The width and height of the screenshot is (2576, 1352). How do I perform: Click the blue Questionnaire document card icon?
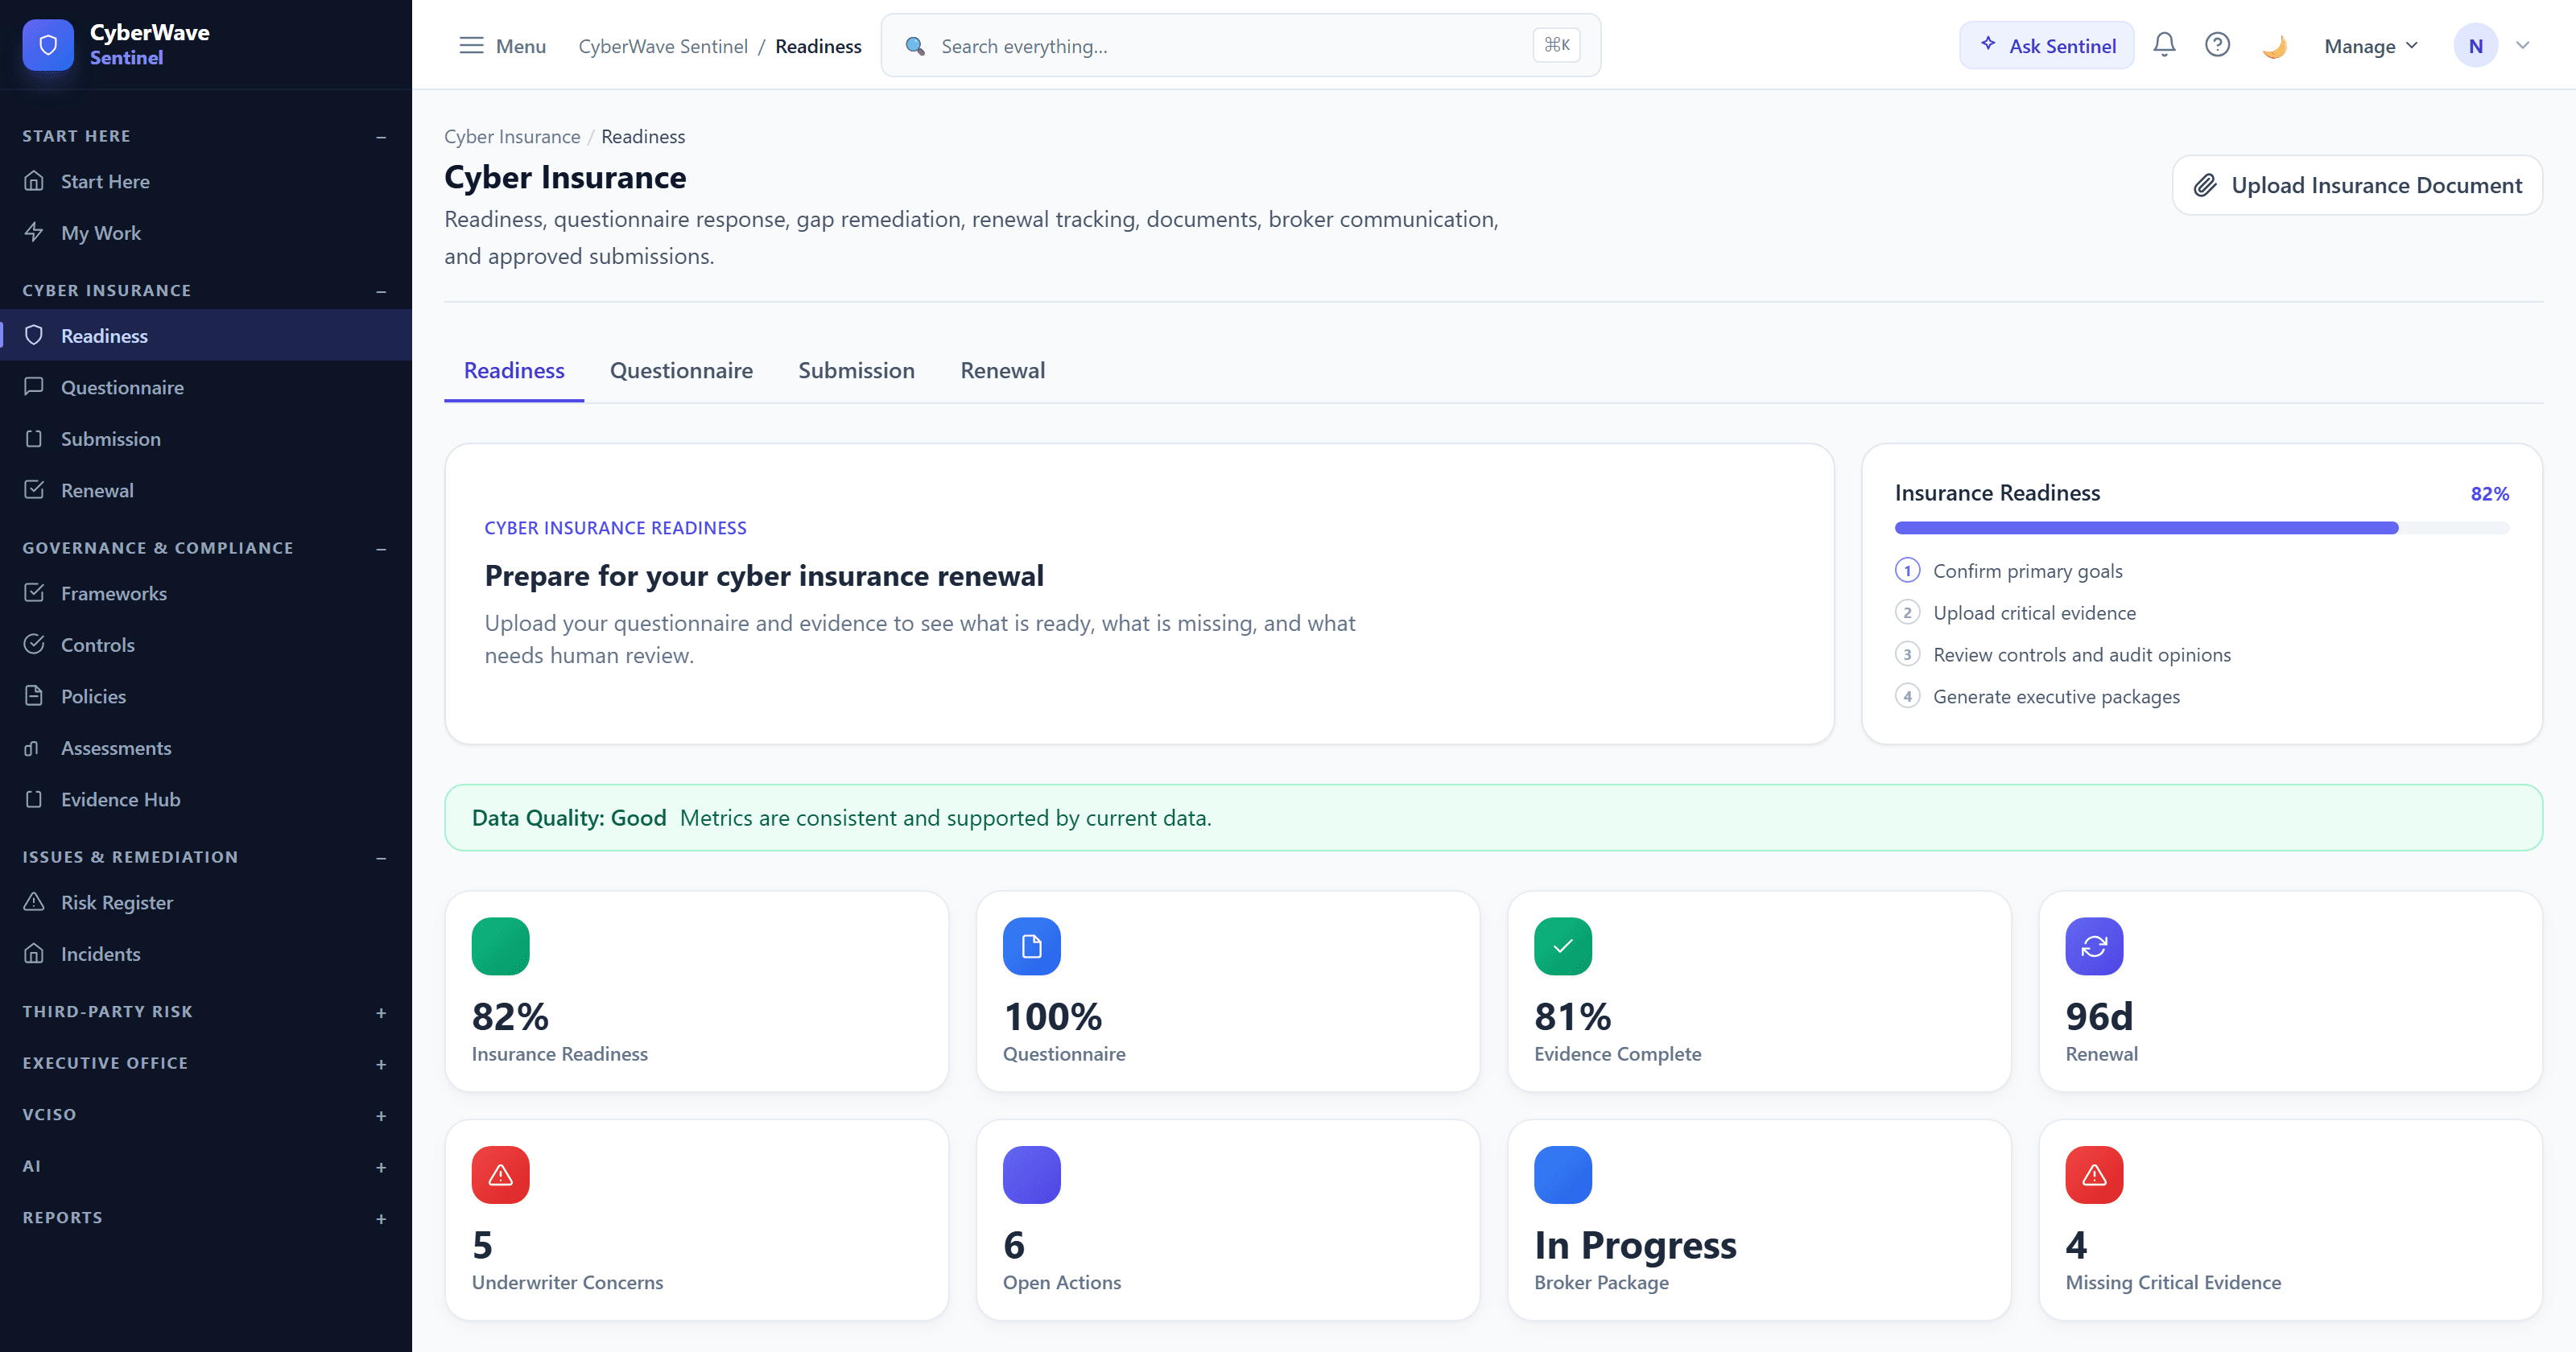1032,946
